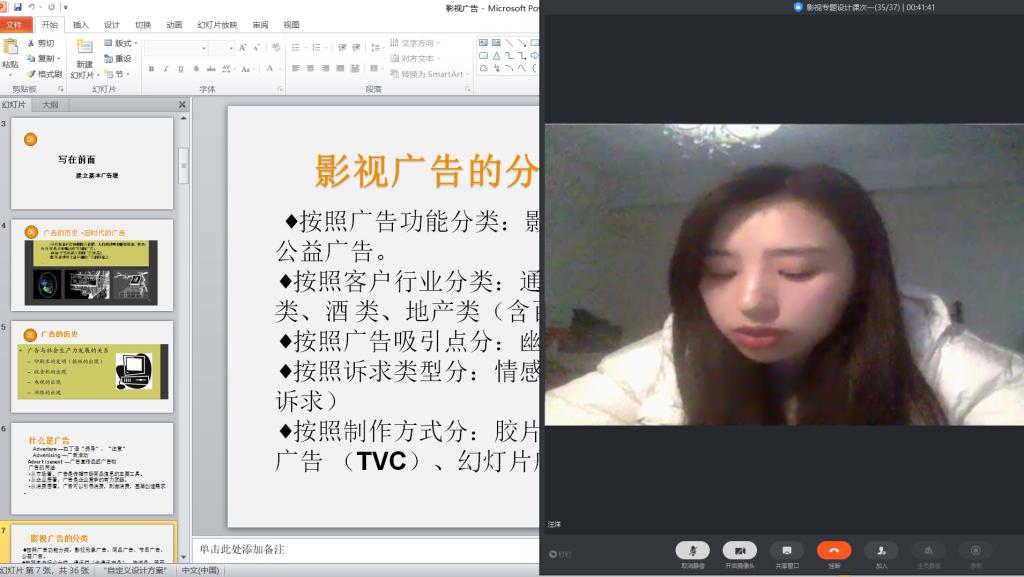Select slide 6 thumbnail 什么是广告

pos(92,469)
